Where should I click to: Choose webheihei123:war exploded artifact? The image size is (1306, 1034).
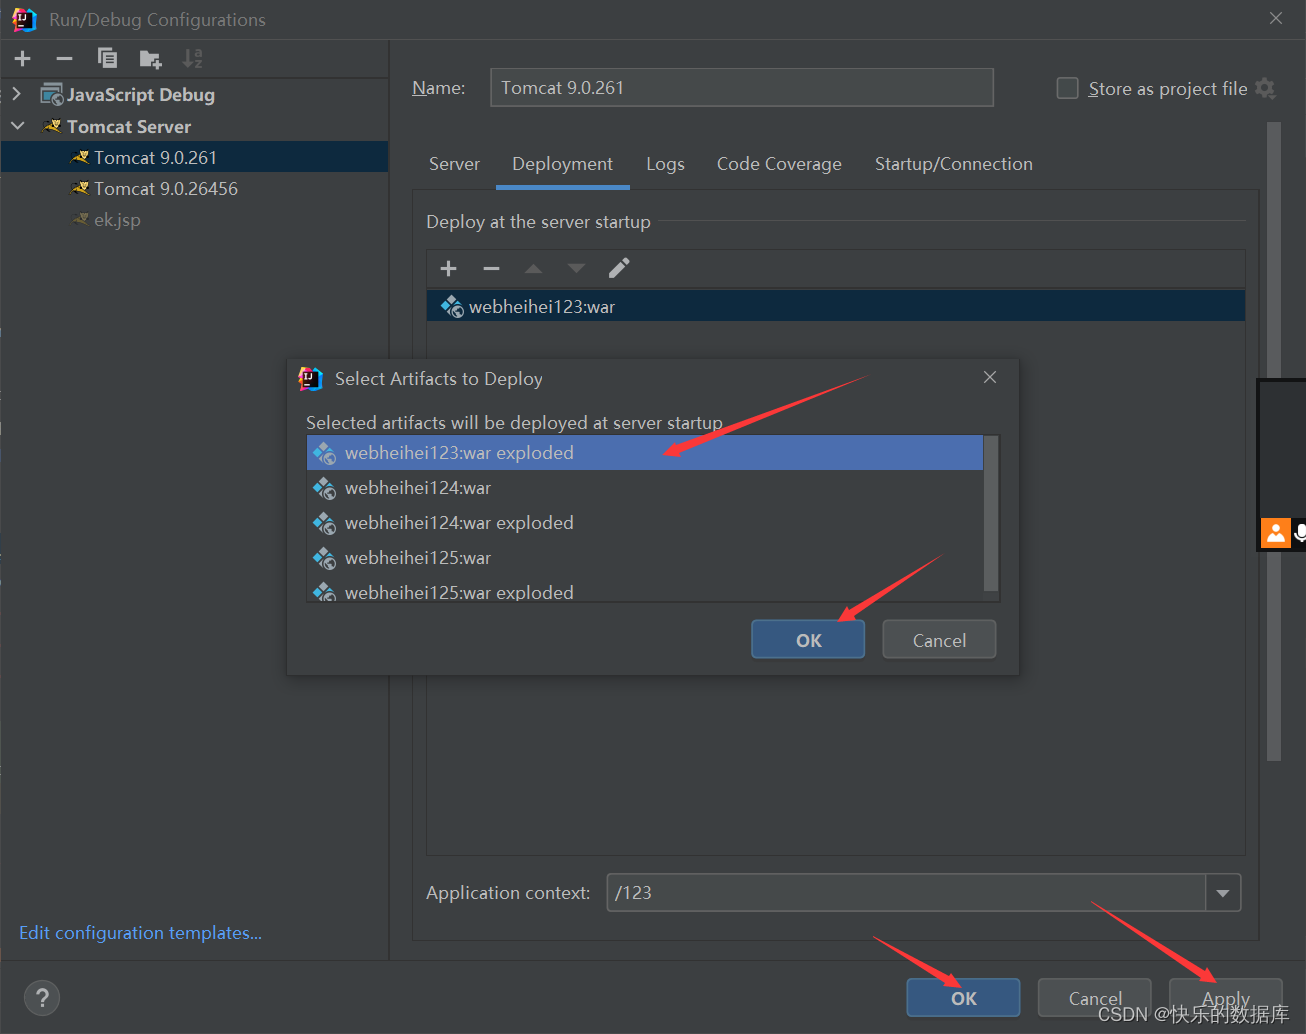point(645,453)
